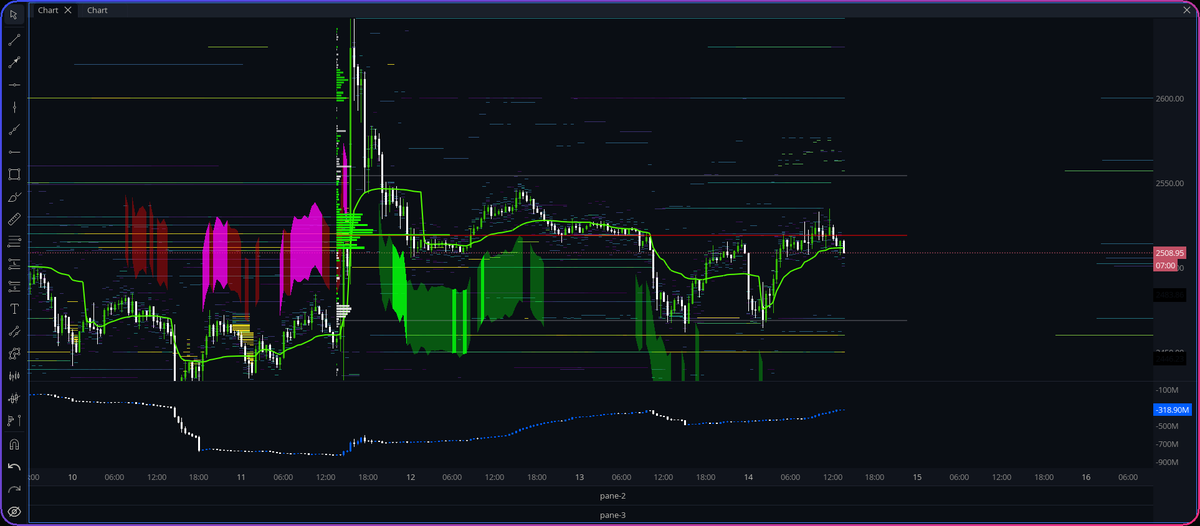Close the first Chart tab

[x=68, y=10]
